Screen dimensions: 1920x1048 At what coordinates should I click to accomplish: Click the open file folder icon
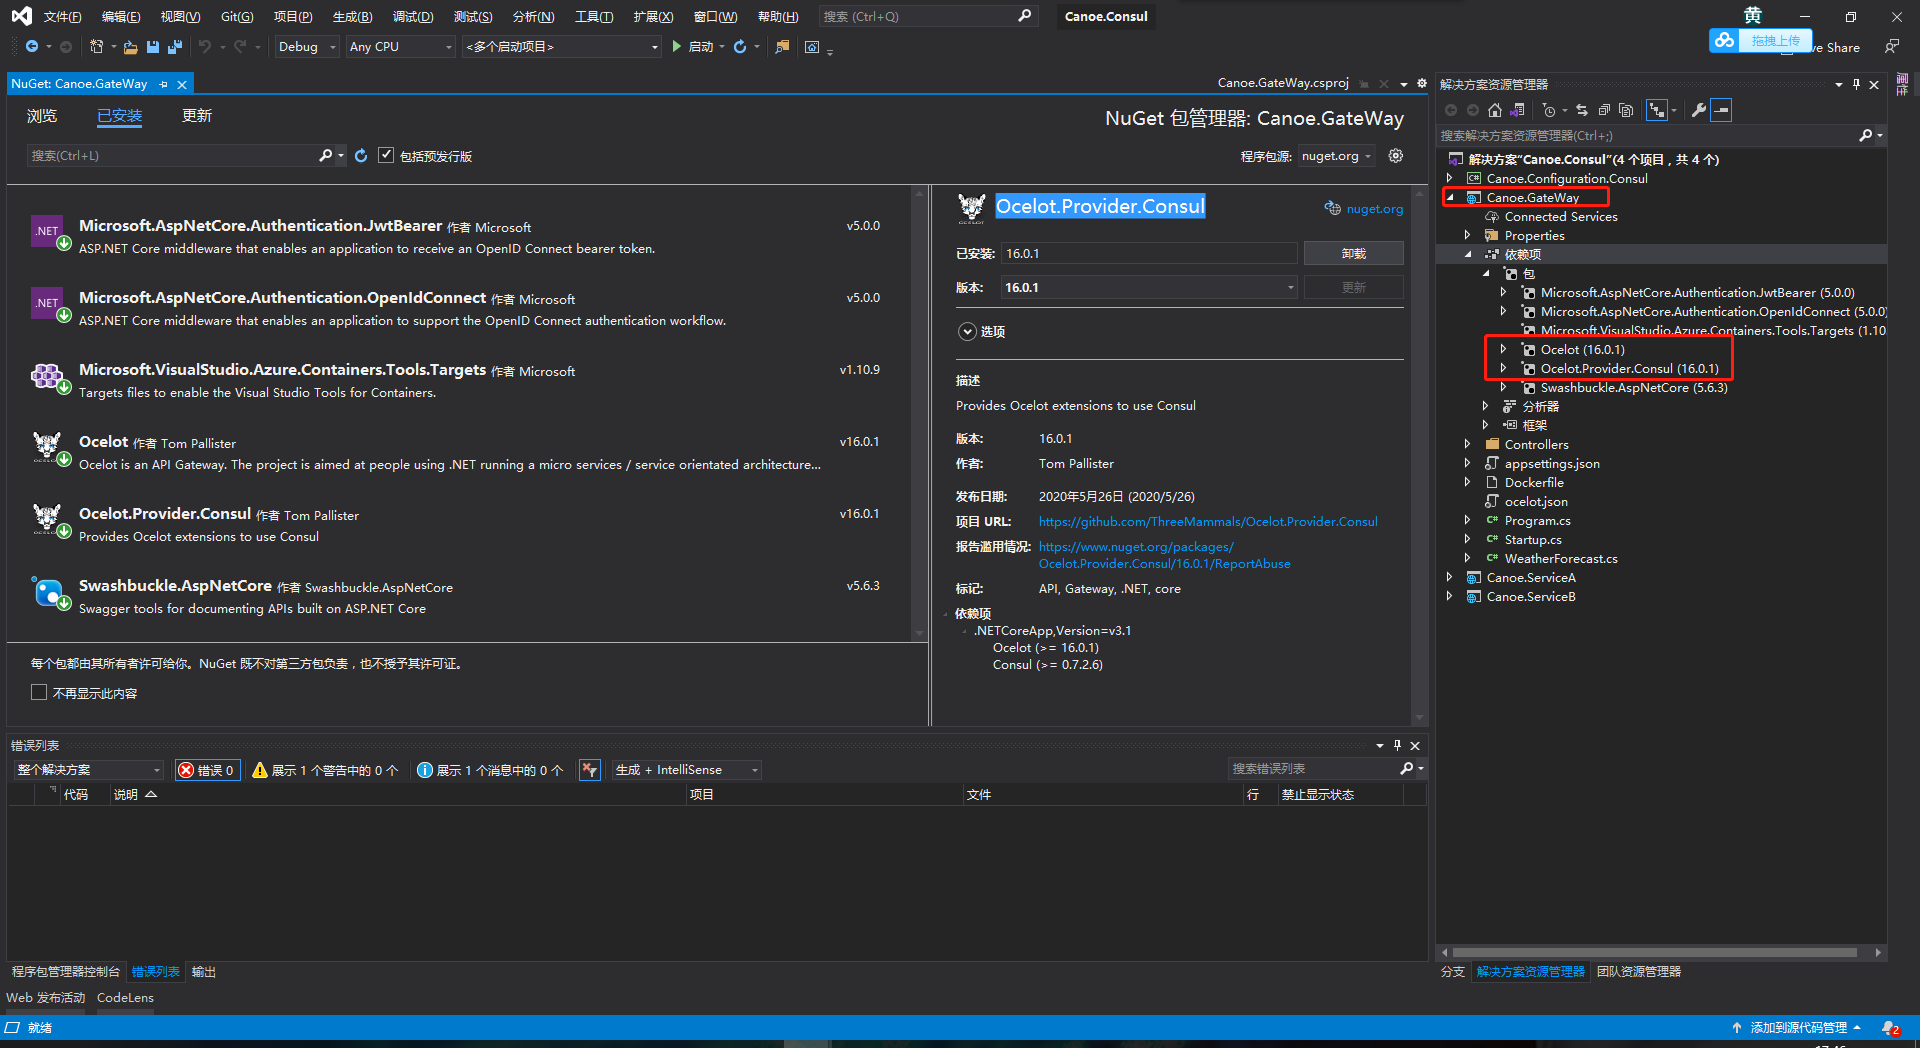click(130, 47)
